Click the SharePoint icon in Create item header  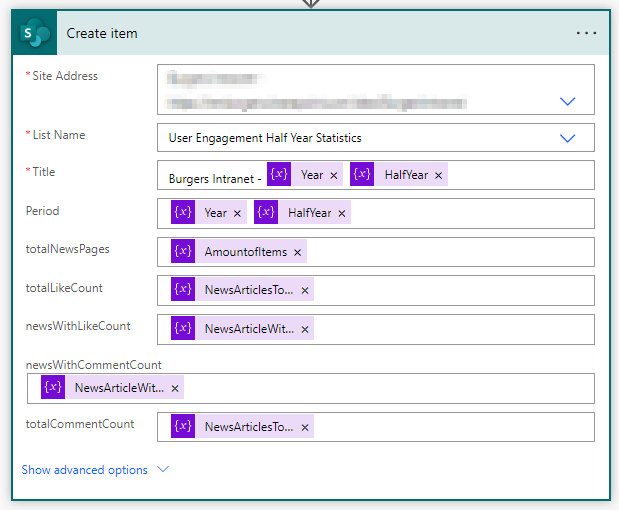pyautogui.click(x=35, y=33)
